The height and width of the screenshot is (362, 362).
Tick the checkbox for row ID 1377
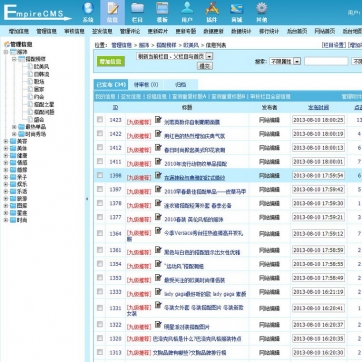click(100, 217)
